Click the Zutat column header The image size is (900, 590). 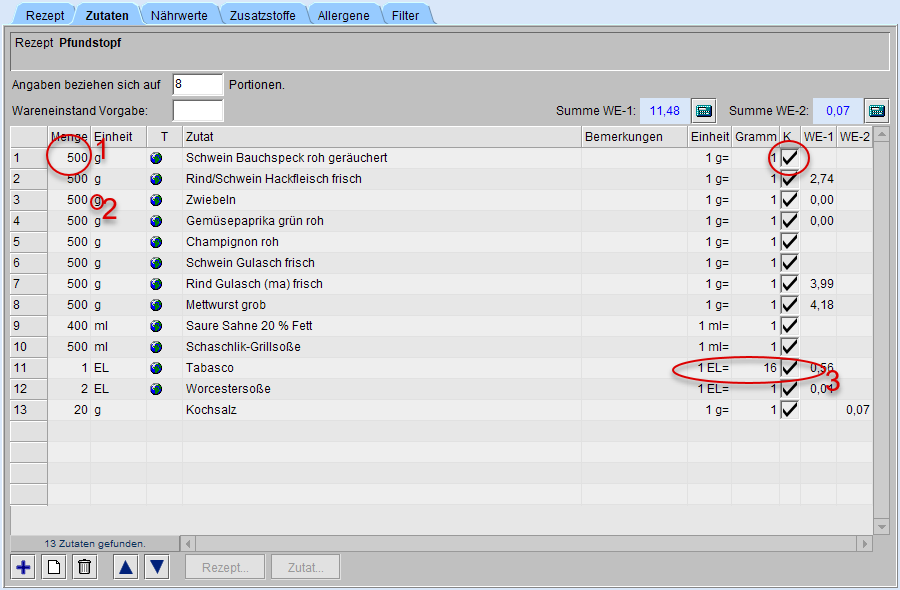tap(382, 137)
